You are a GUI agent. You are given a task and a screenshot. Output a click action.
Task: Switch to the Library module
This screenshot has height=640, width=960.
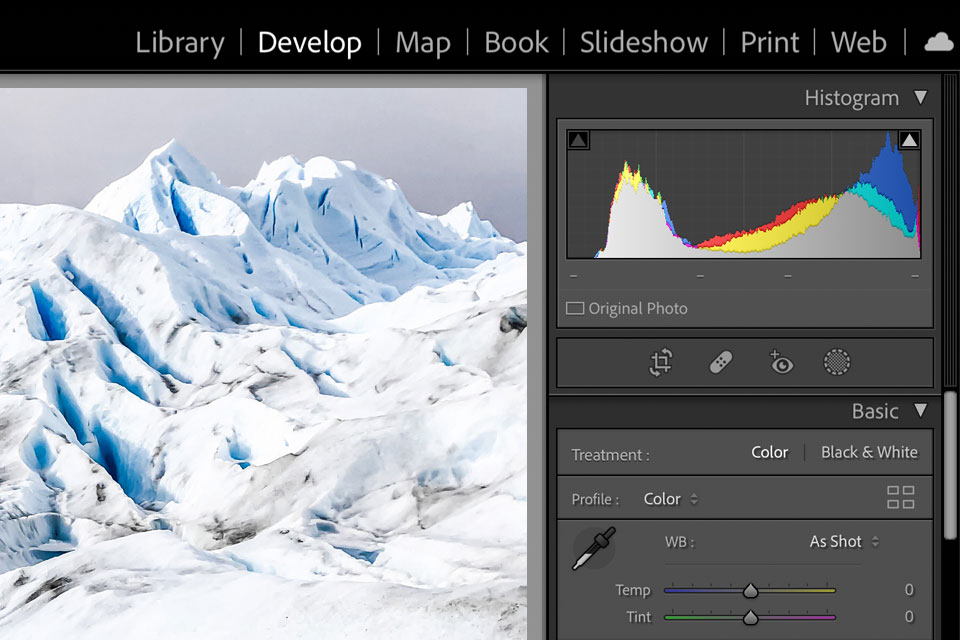tap(180, 43)
